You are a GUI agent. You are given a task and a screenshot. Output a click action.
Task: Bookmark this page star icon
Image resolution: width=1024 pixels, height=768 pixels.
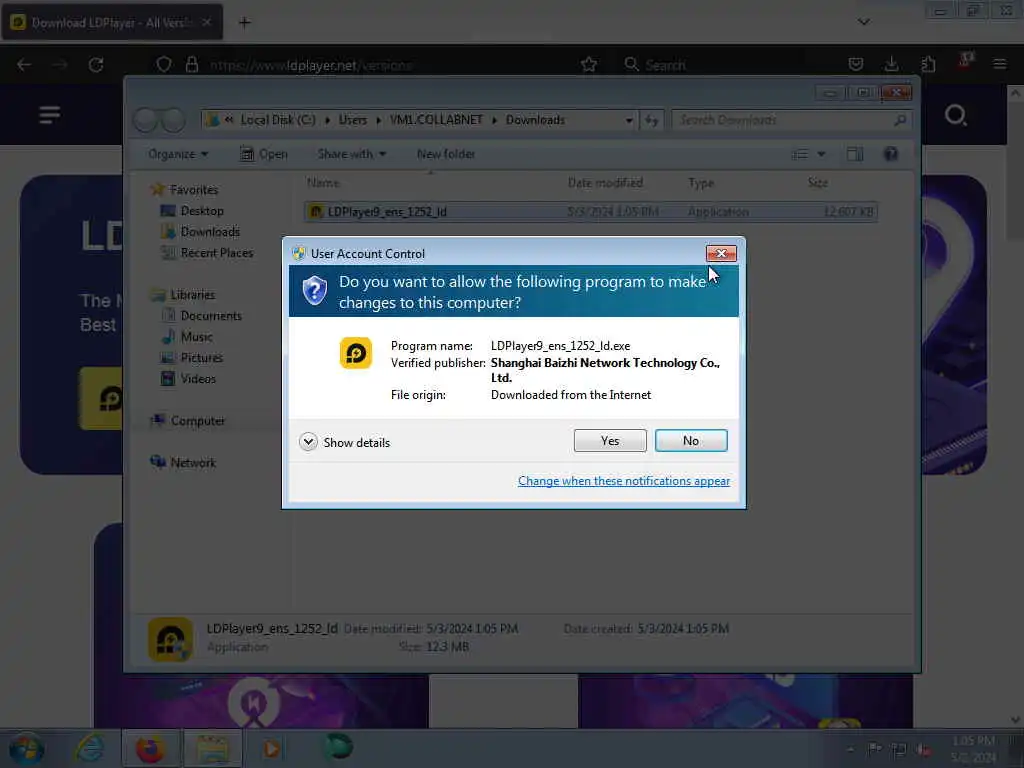tap(588, 65)
